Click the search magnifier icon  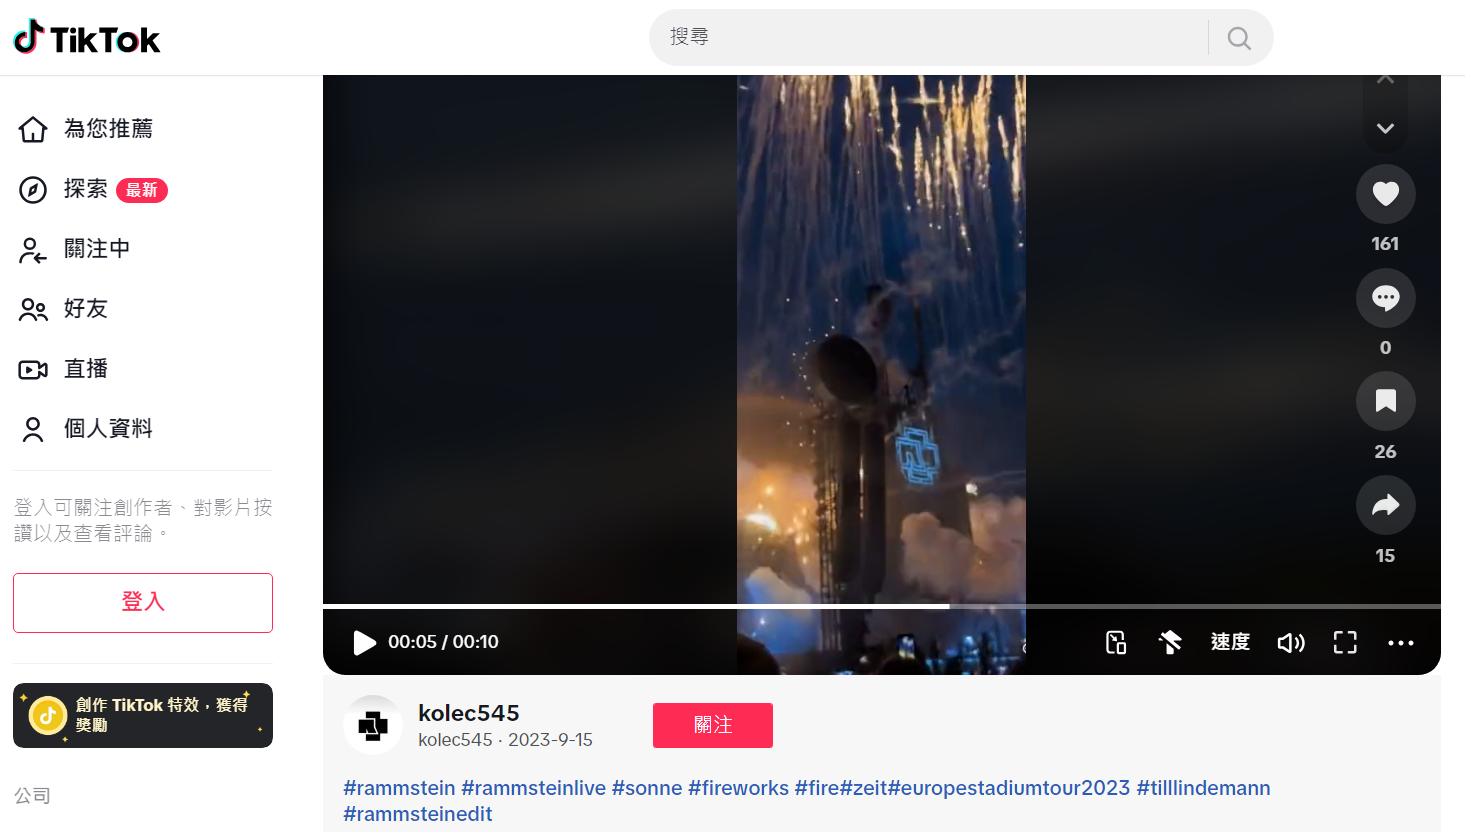coord(1239,38)
